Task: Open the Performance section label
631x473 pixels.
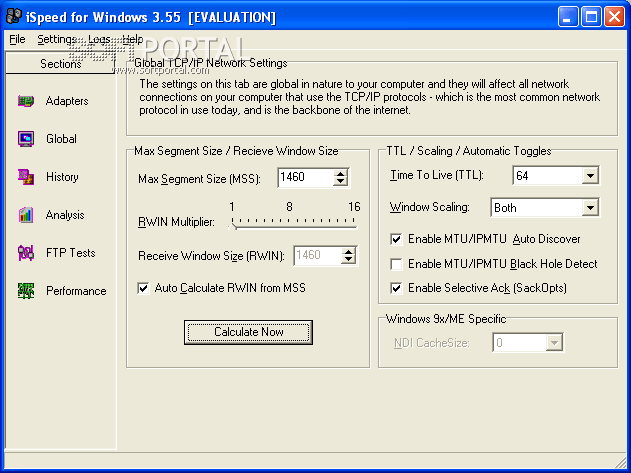Action: pos(76,291)
